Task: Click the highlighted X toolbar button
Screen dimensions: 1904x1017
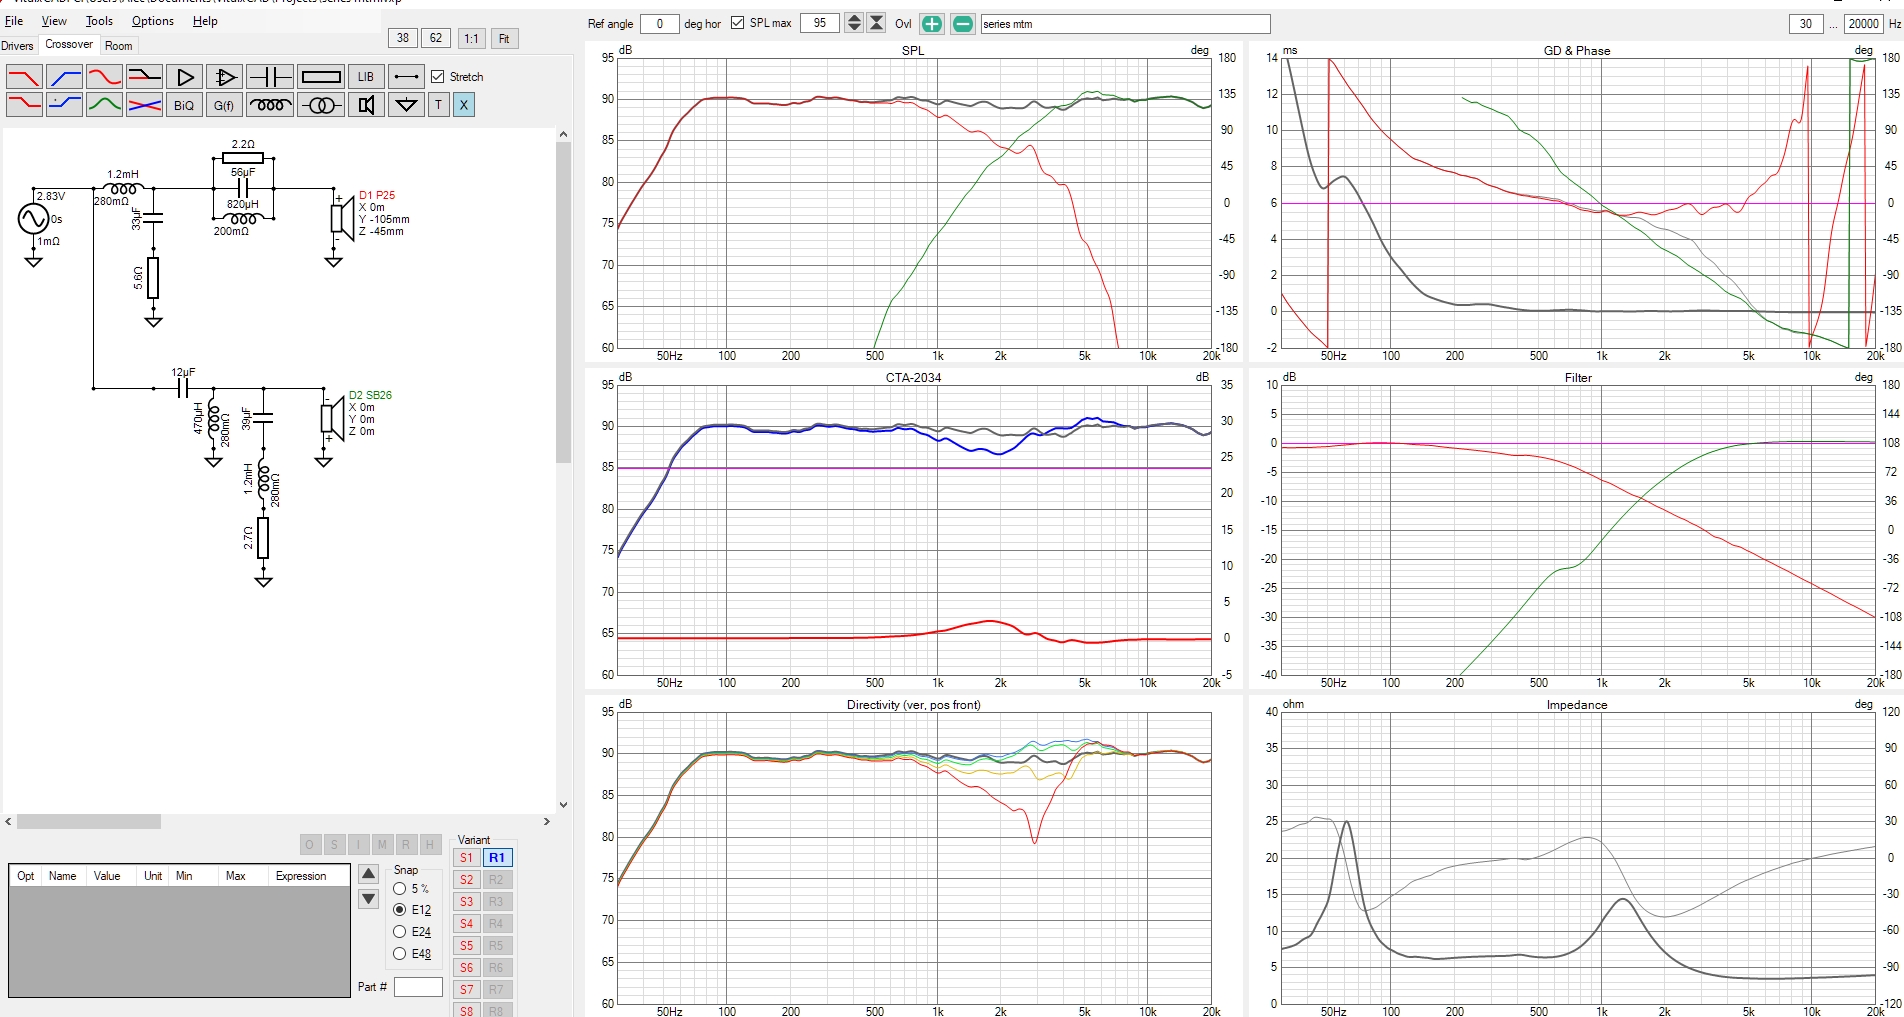Action: [x=463, y=104]
